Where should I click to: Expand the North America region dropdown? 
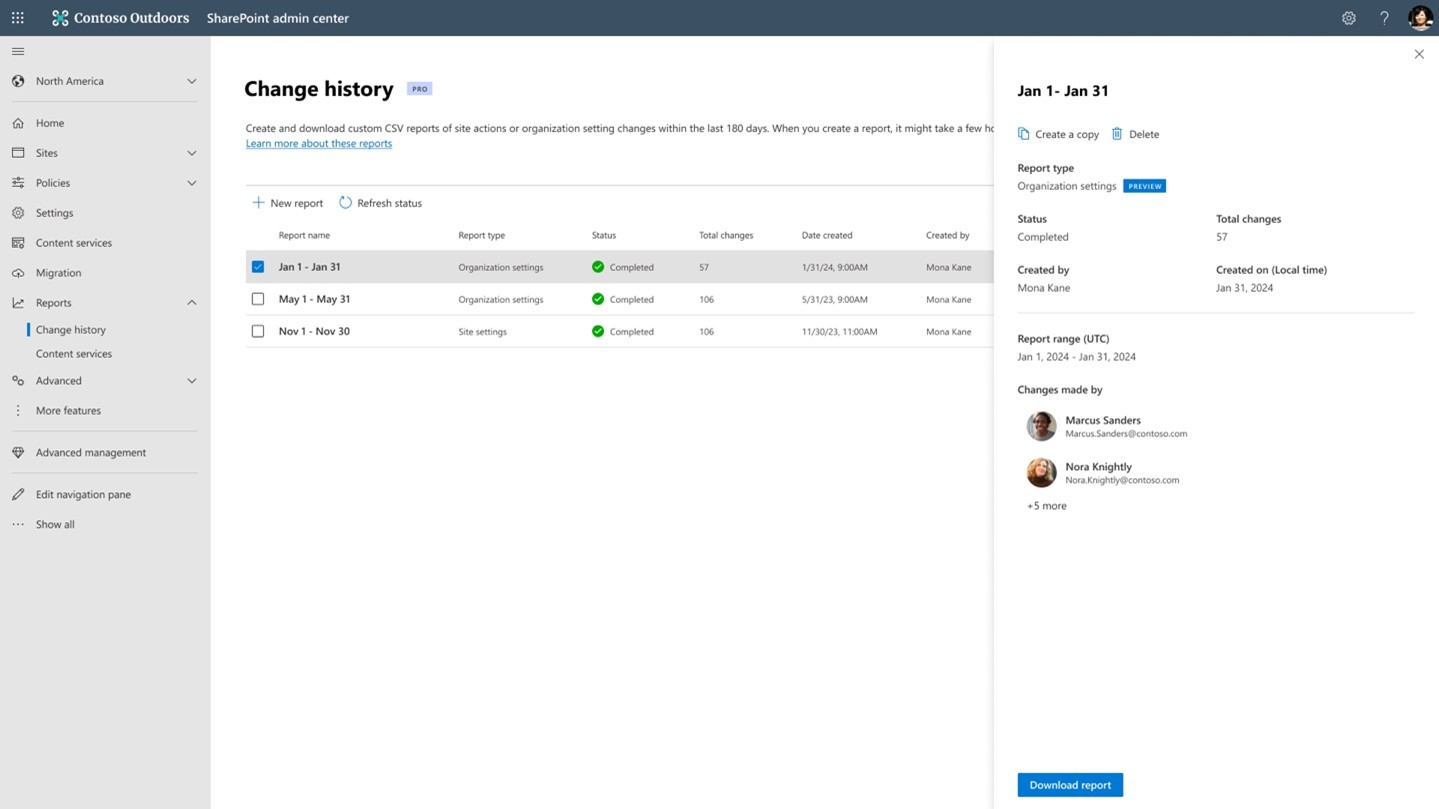pos(191,81)
